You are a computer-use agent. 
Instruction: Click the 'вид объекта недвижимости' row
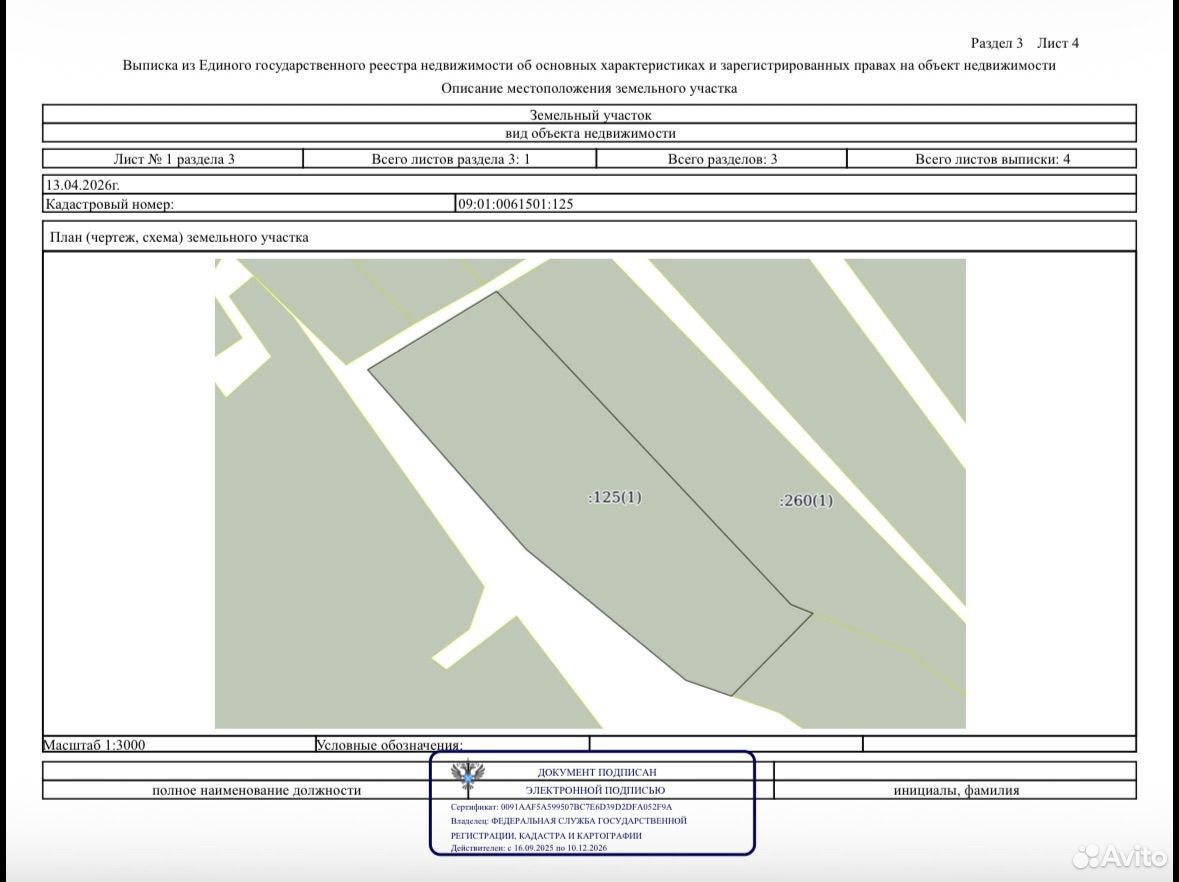(x=590, y=133)
